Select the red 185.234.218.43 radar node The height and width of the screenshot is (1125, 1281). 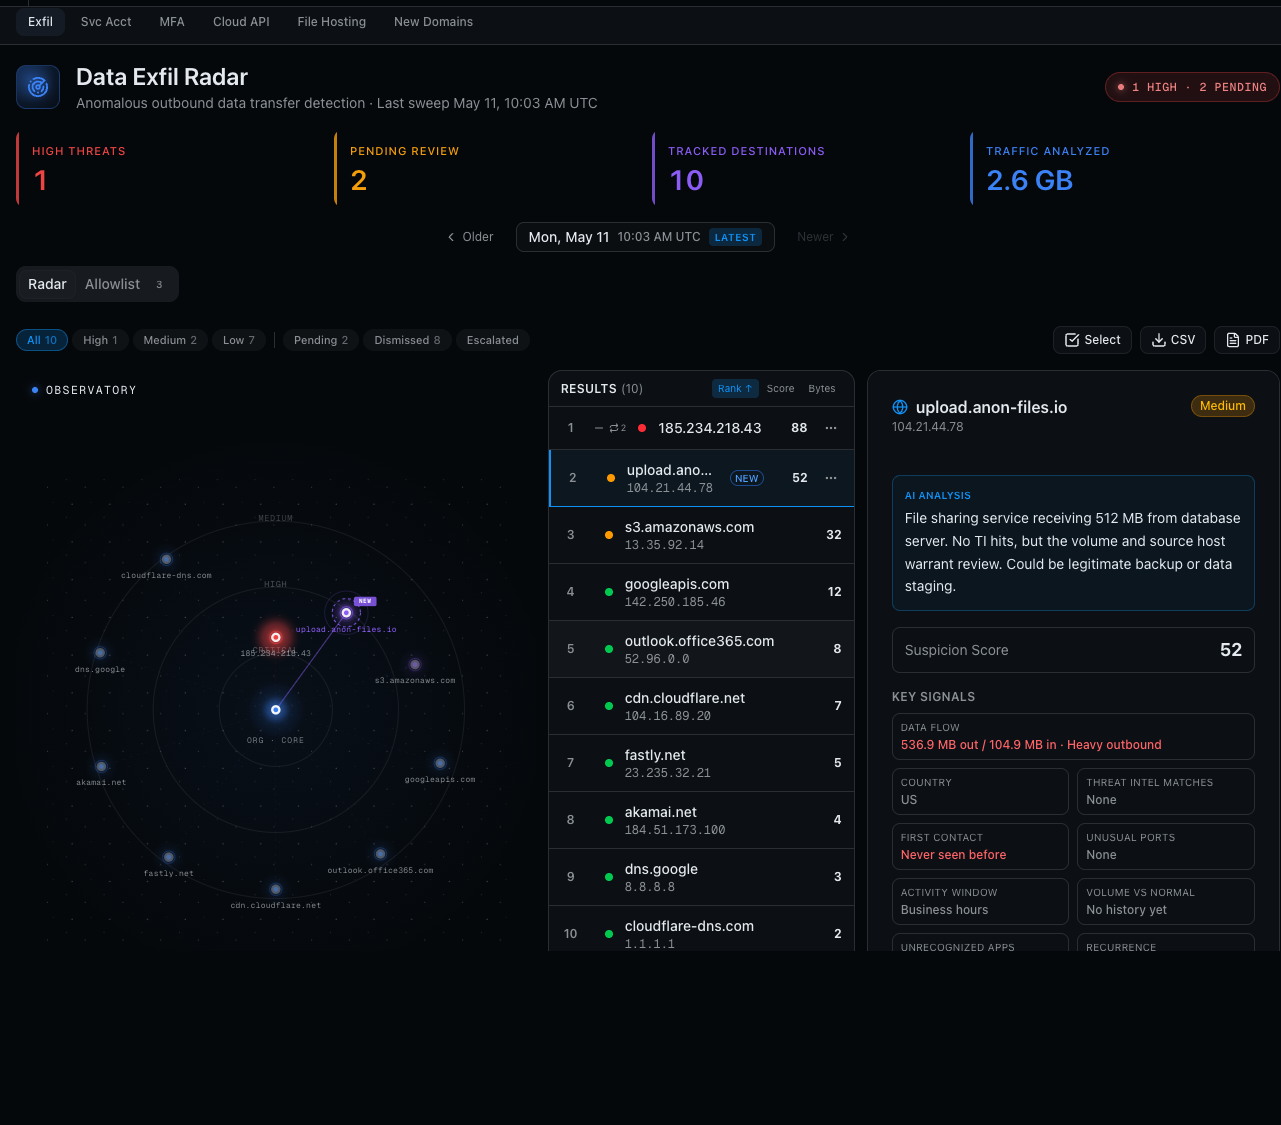pyautogui.click(x=276, y=637)
